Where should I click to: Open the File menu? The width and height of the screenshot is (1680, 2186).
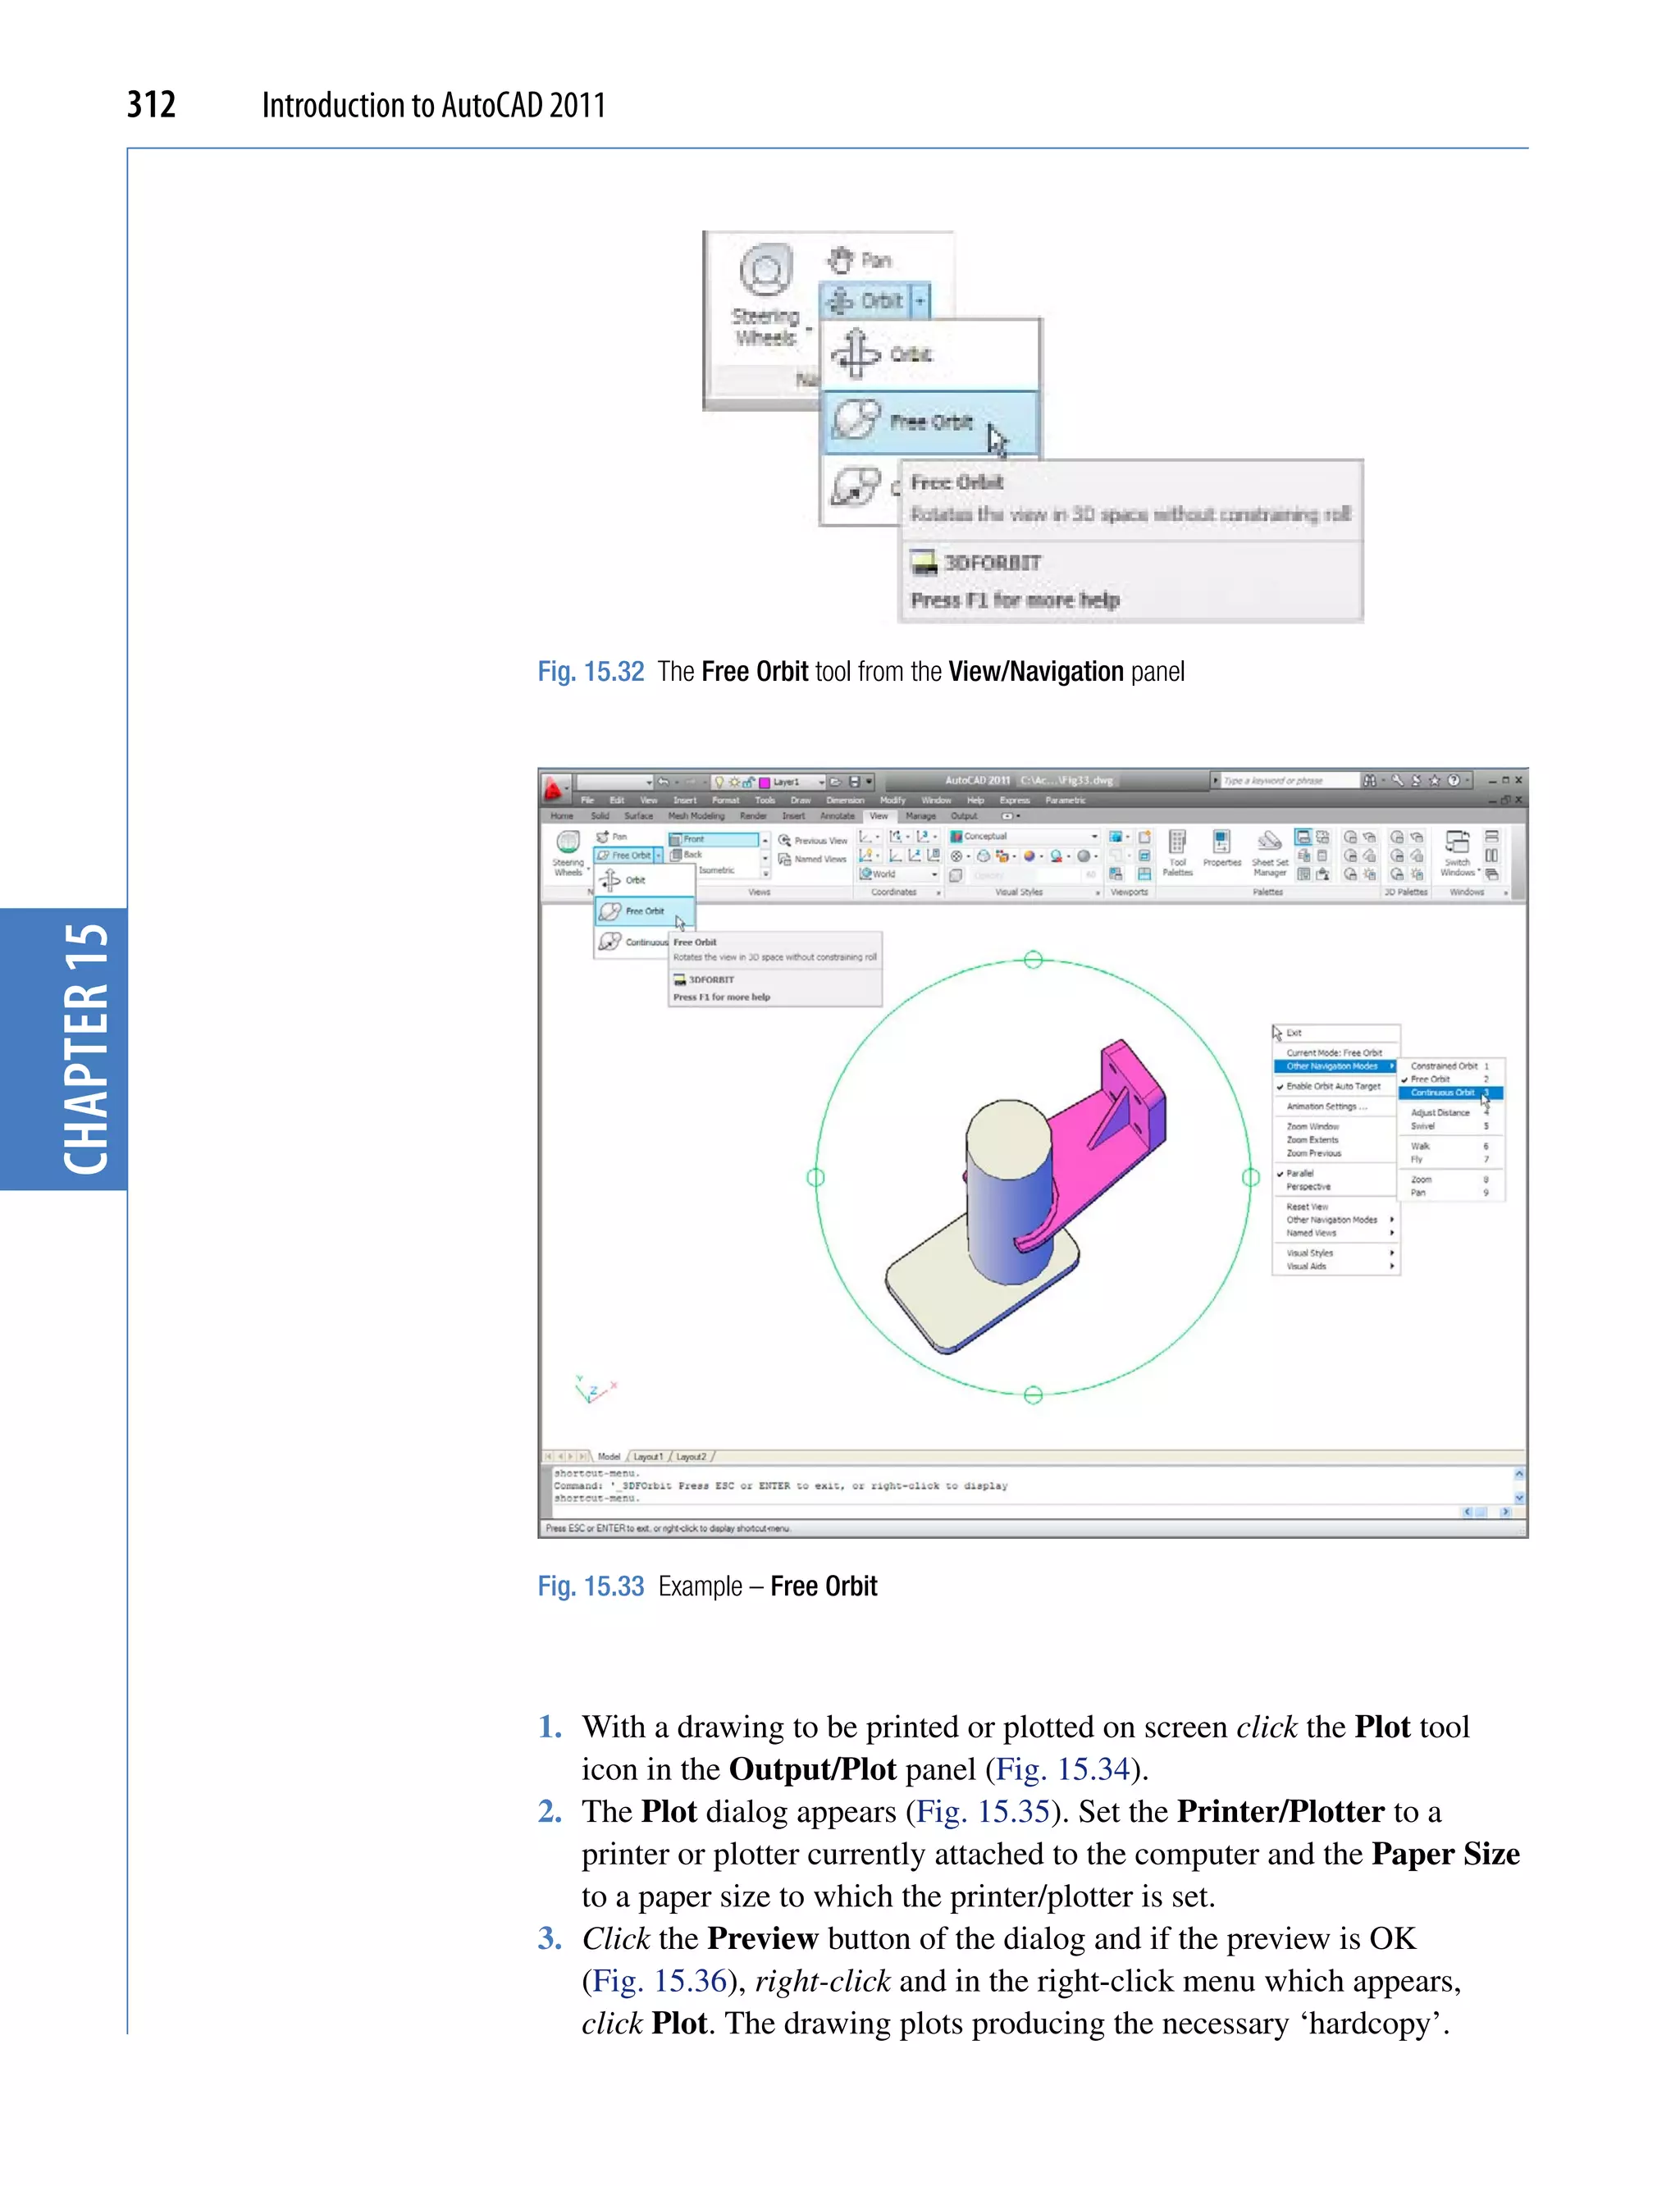tap(587, 800)
